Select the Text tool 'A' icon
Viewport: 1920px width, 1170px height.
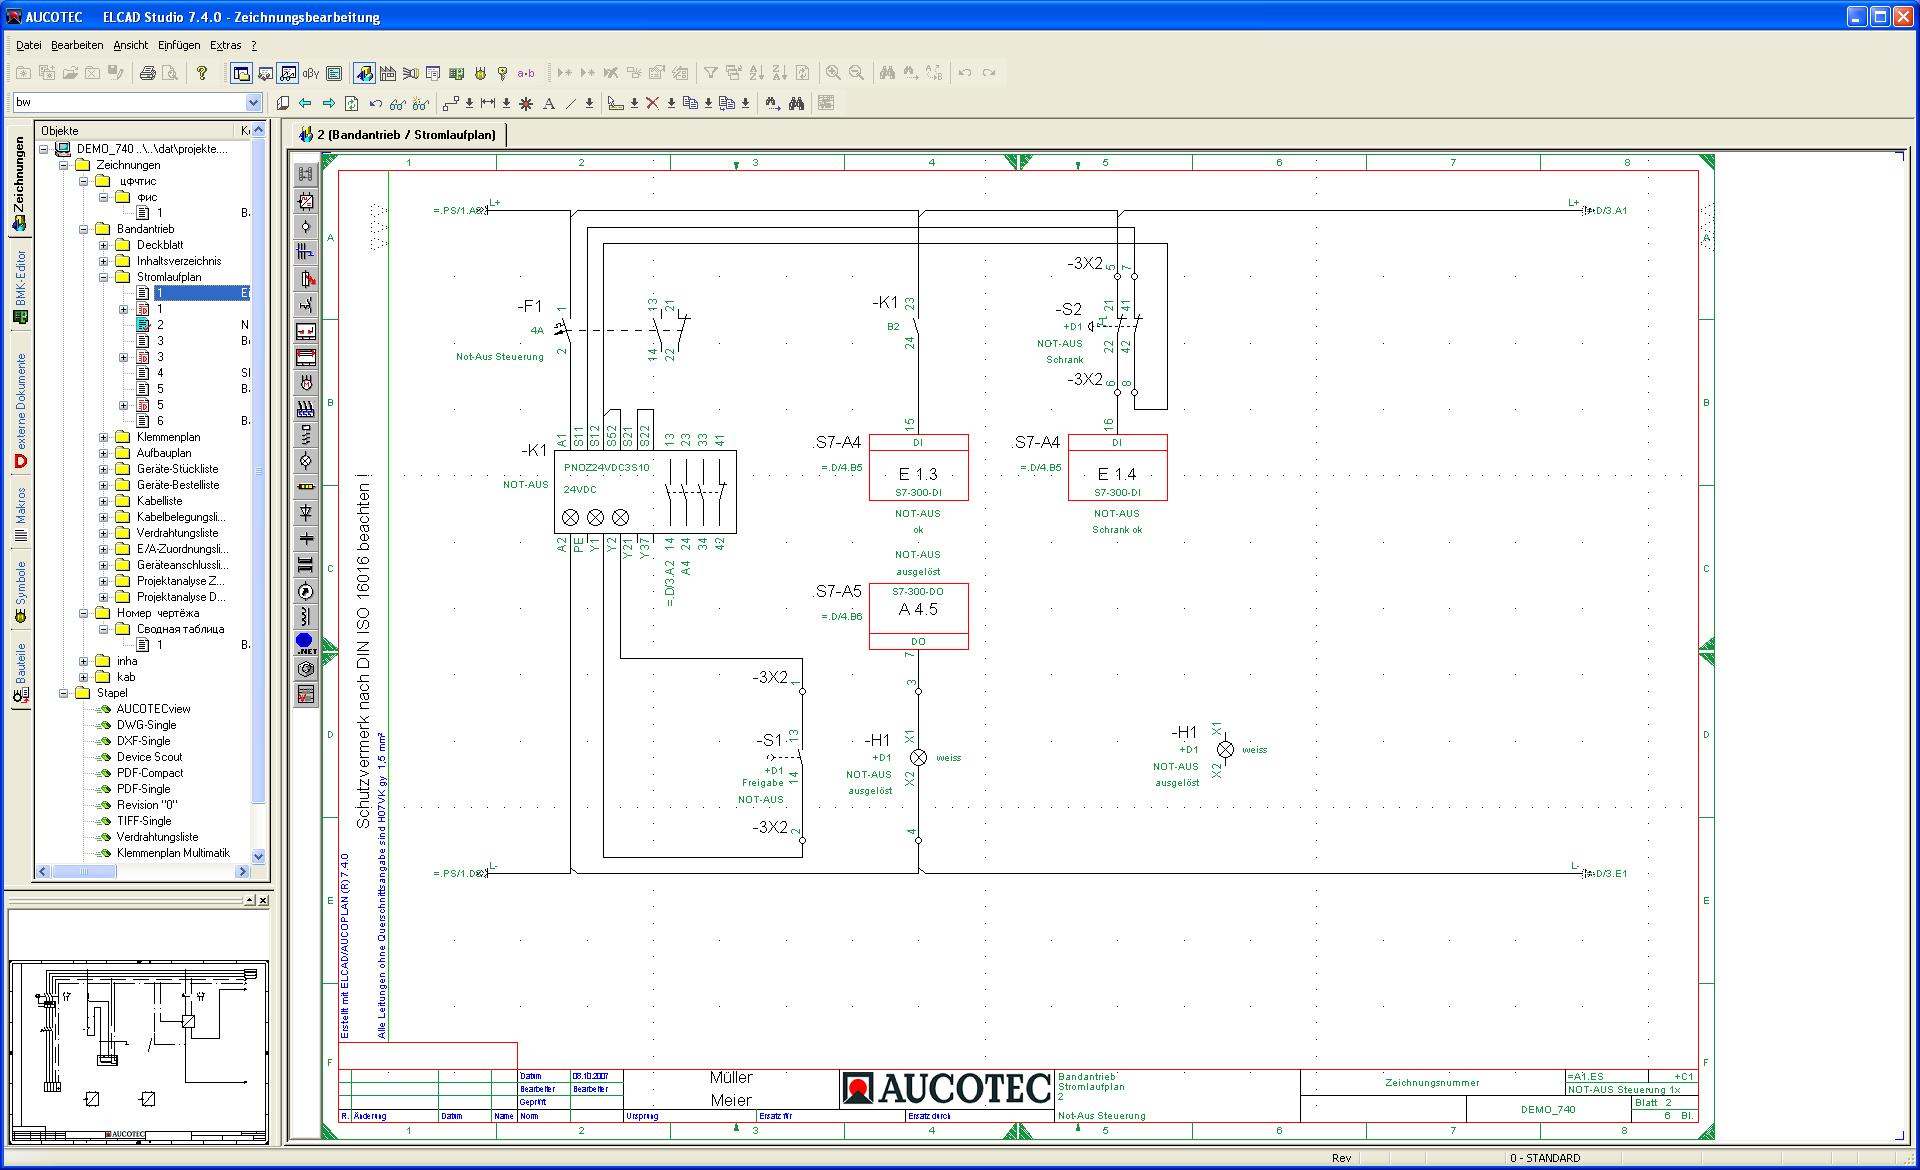coord(548,103)
